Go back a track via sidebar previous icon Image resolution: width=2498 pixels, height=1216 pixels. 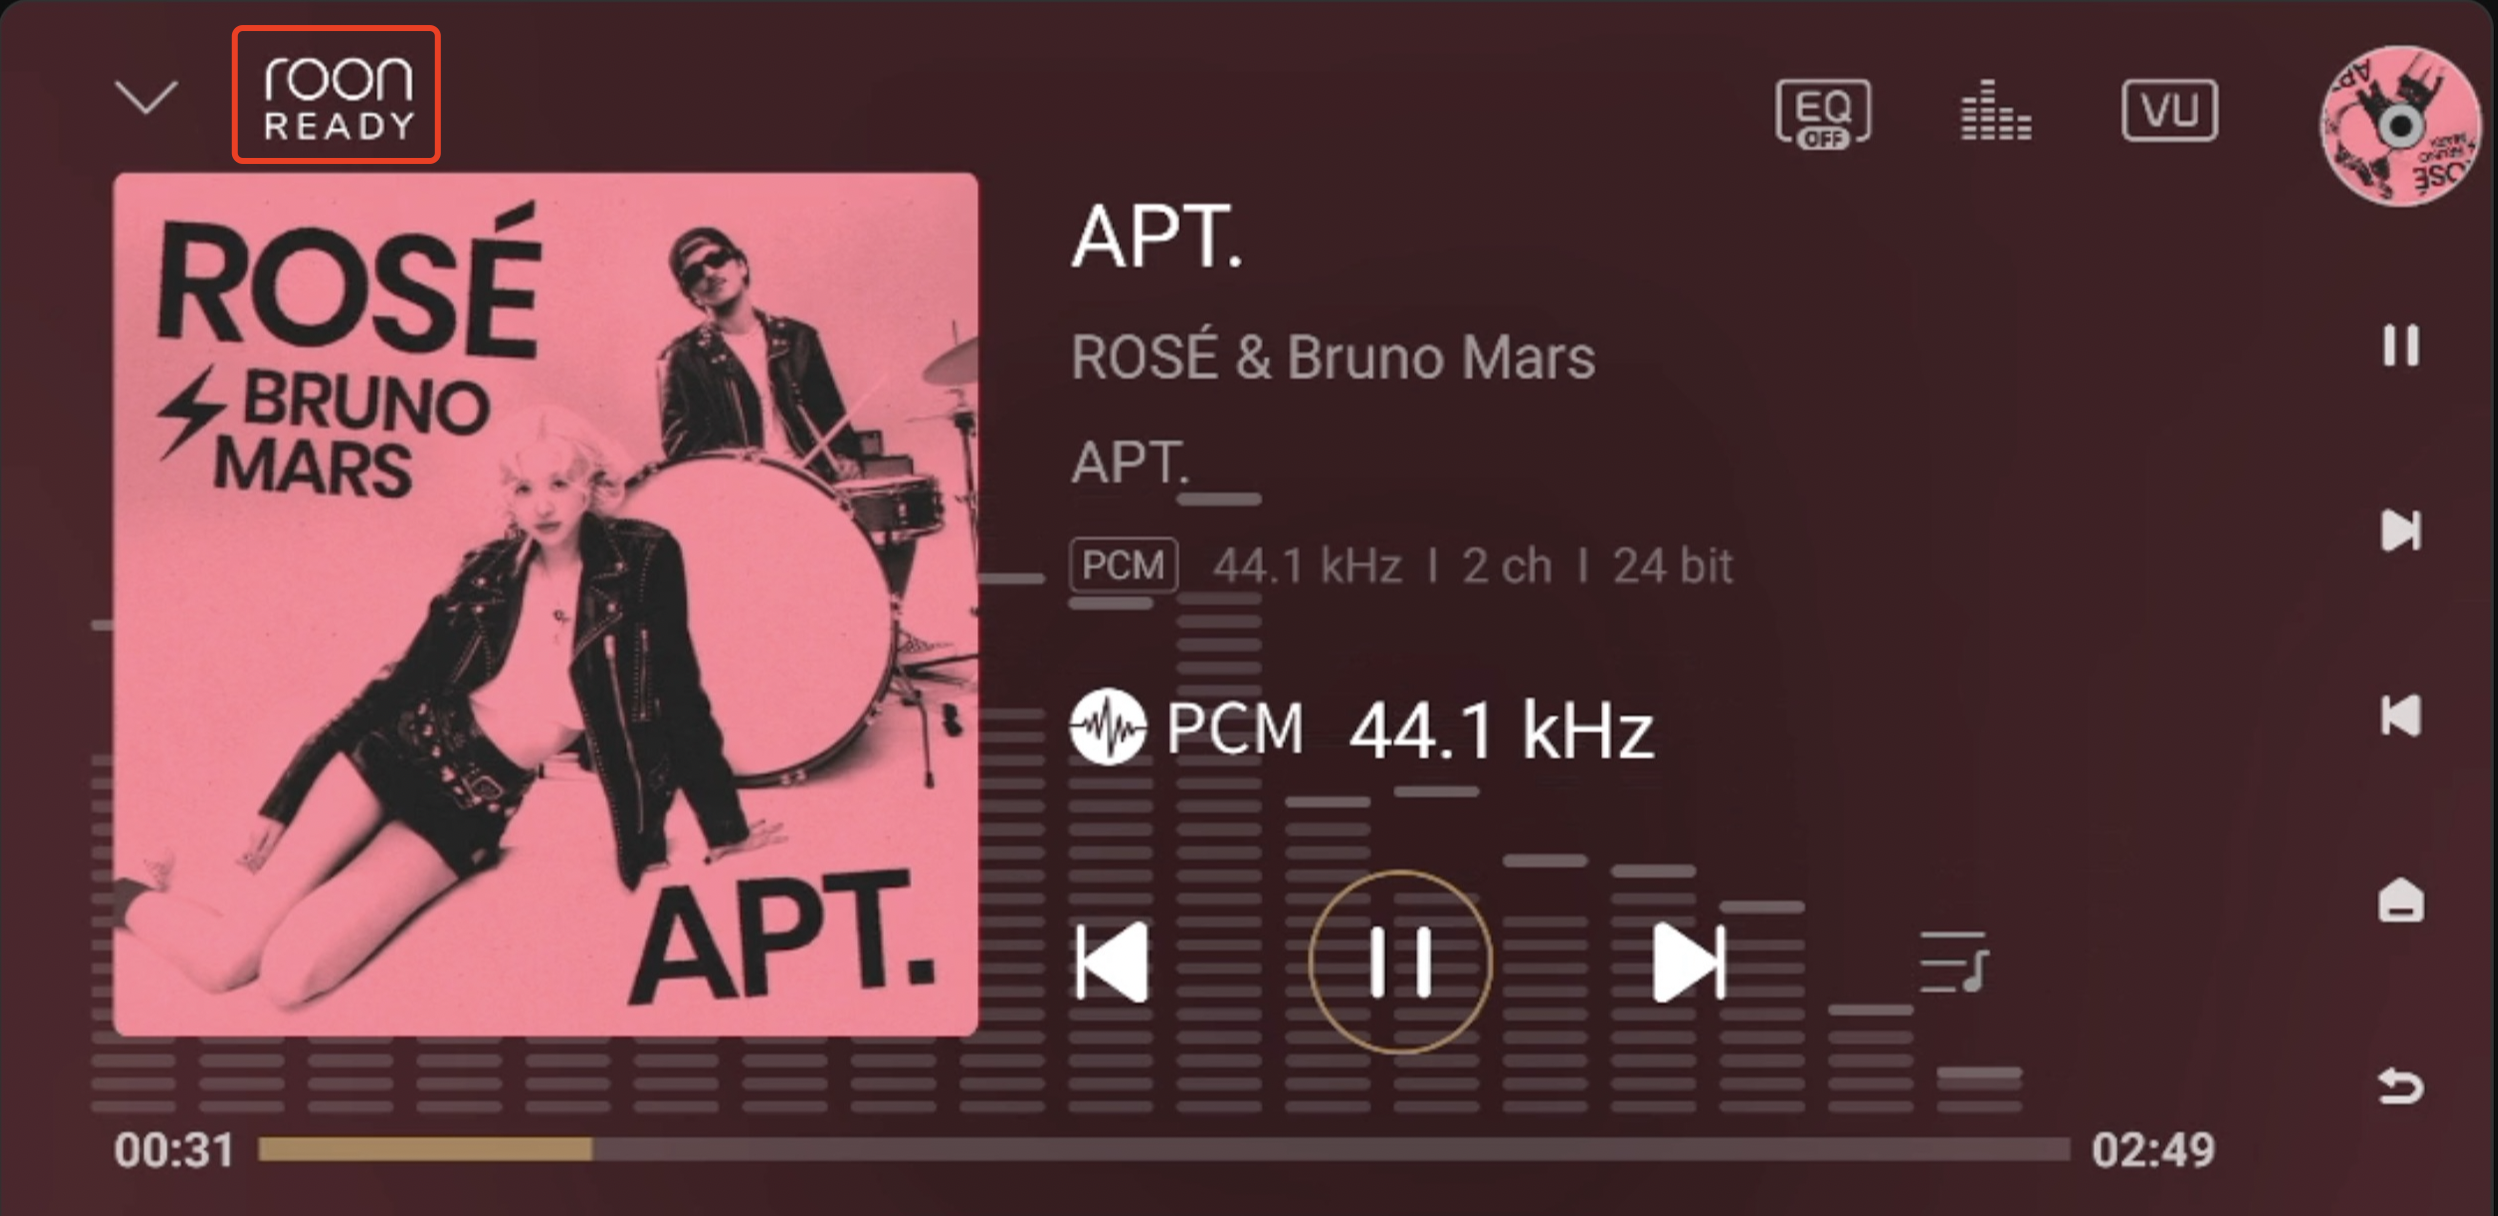point(2400,715)
